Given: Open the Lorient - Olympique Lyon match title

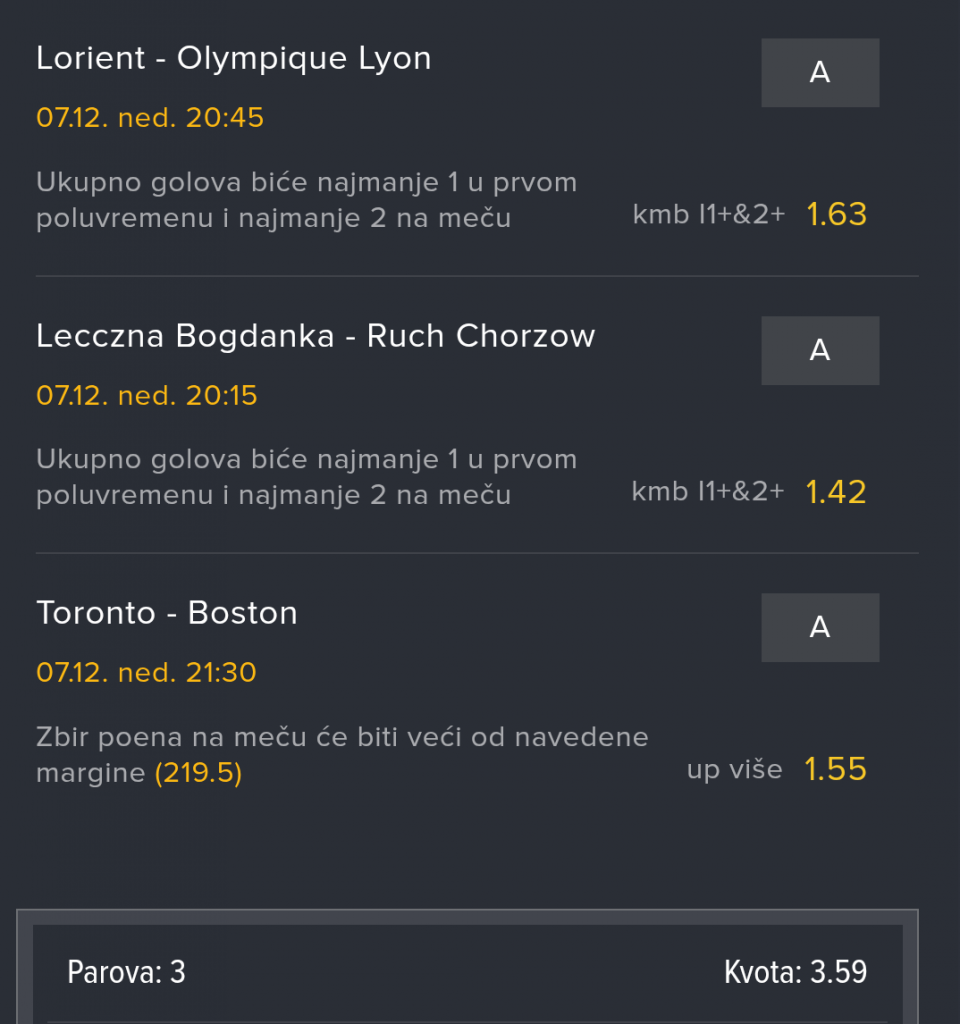Looking at the screenshot, I should click(233, 59).
